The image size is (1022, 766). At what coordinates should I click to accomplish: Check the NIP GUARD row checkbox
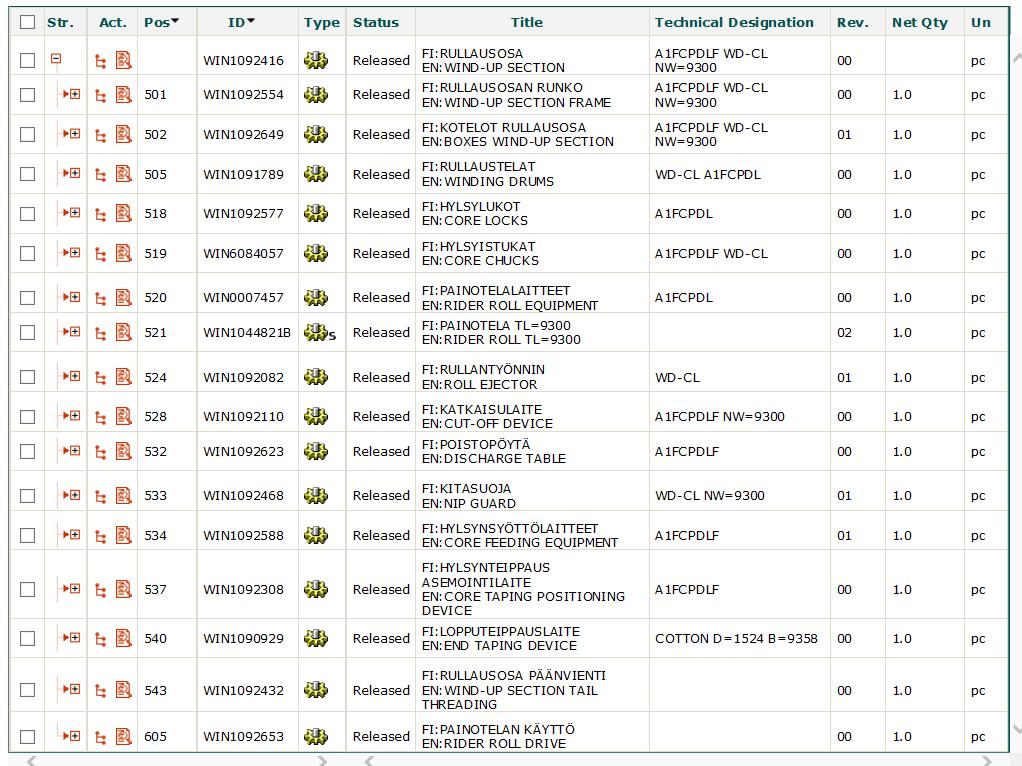tap(27, 495)
